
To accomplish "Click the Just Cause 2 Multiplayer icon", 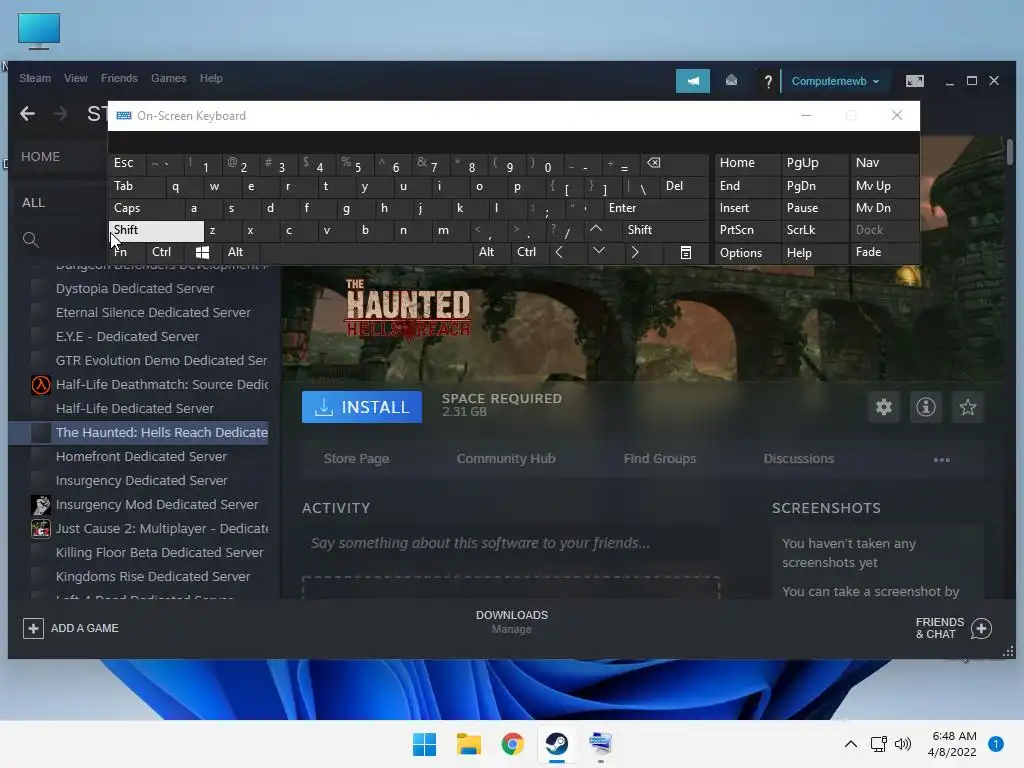I will point(41,528).
